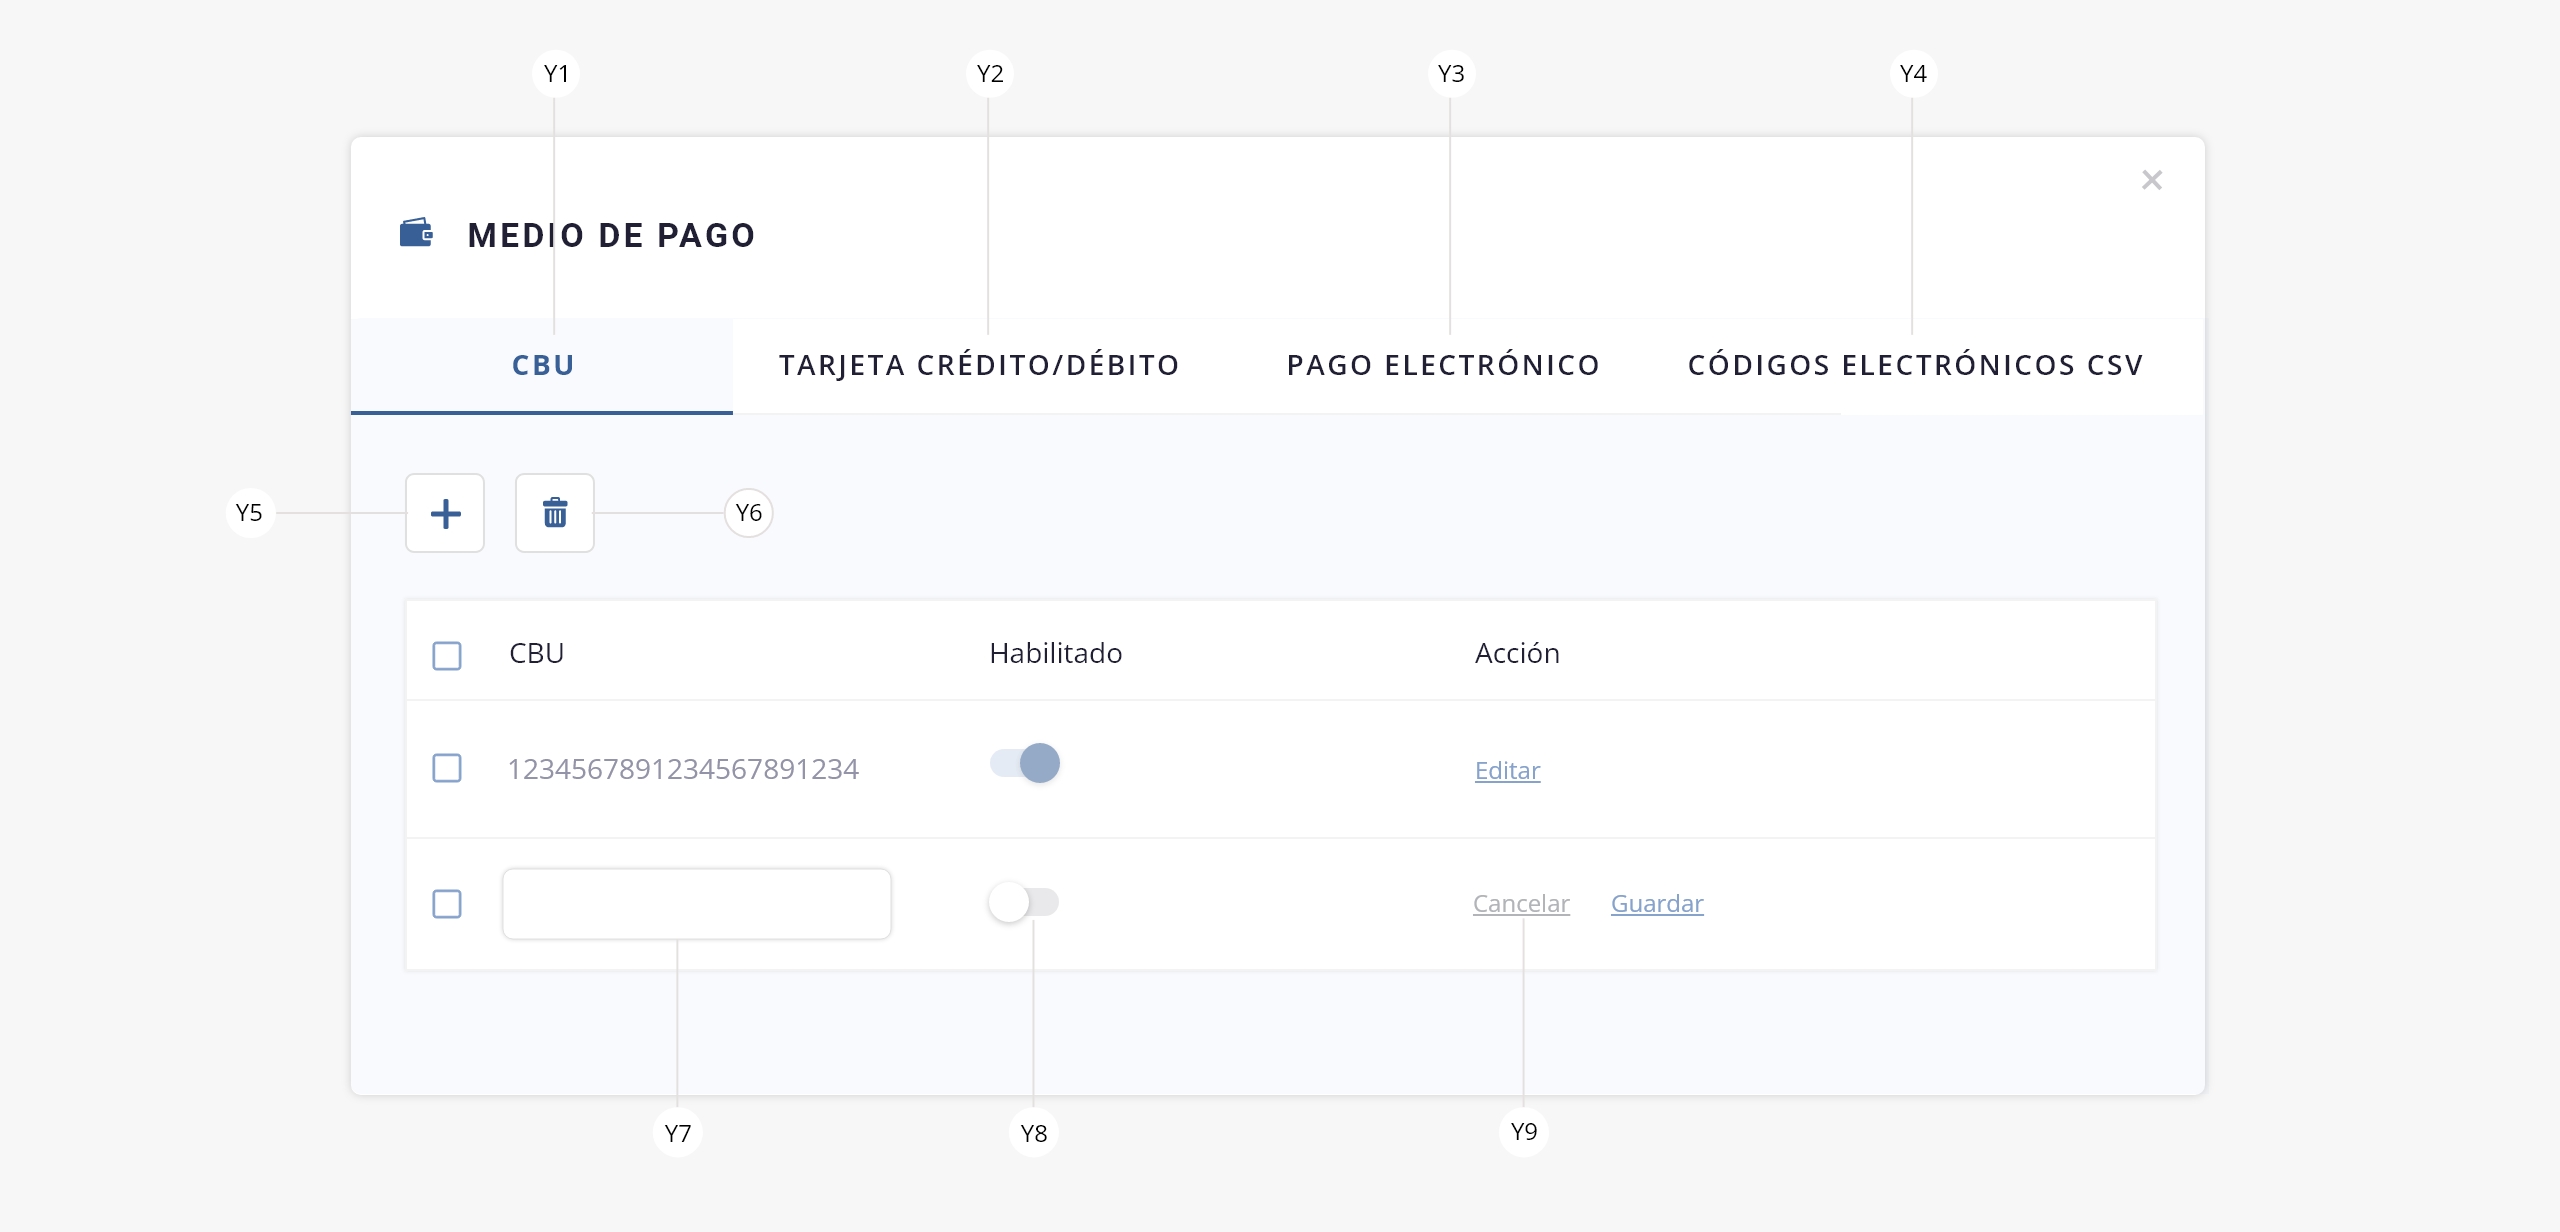Image resolution: width=2560 pixels, height=1232 pixels.
Task: Select checkbox for CBU 1234567891234567891234
Action: coord(447,768)
